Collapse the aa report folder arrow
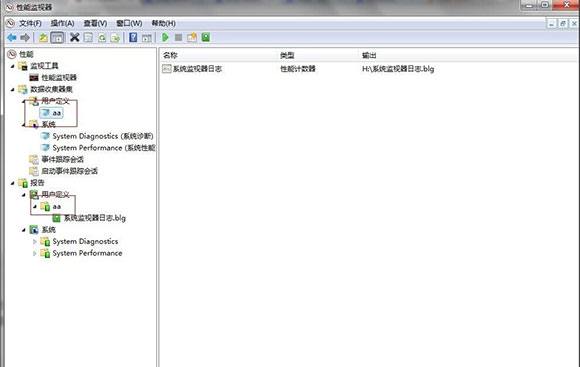The height and width of the screenshot is (367, 580). (35, 206)
